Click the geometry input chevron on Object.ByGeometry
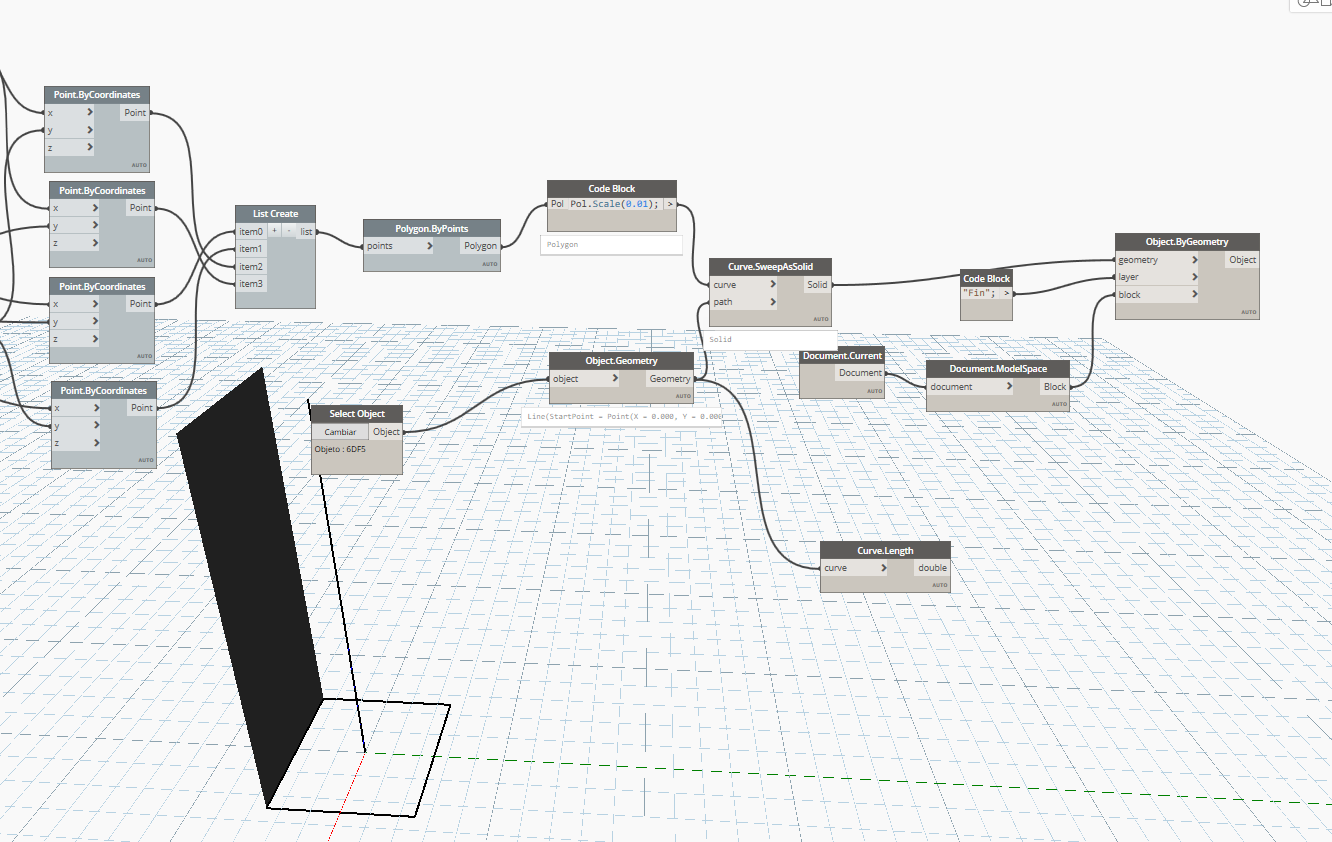 [x=1193, y=260]
